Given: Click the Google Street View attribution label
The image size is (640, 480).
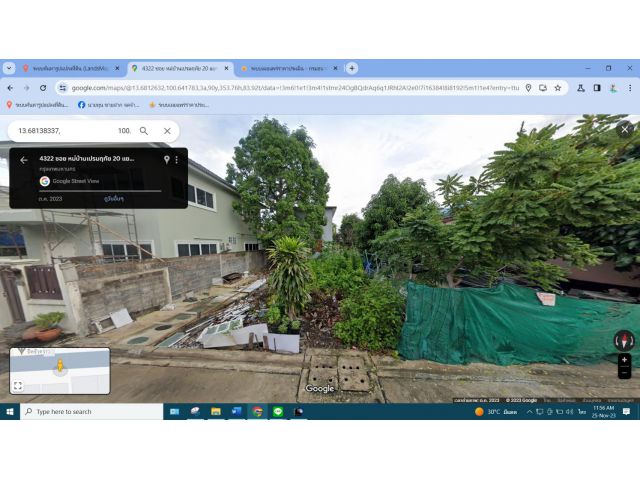Looking at the screenshot, I should coord(76,181).
